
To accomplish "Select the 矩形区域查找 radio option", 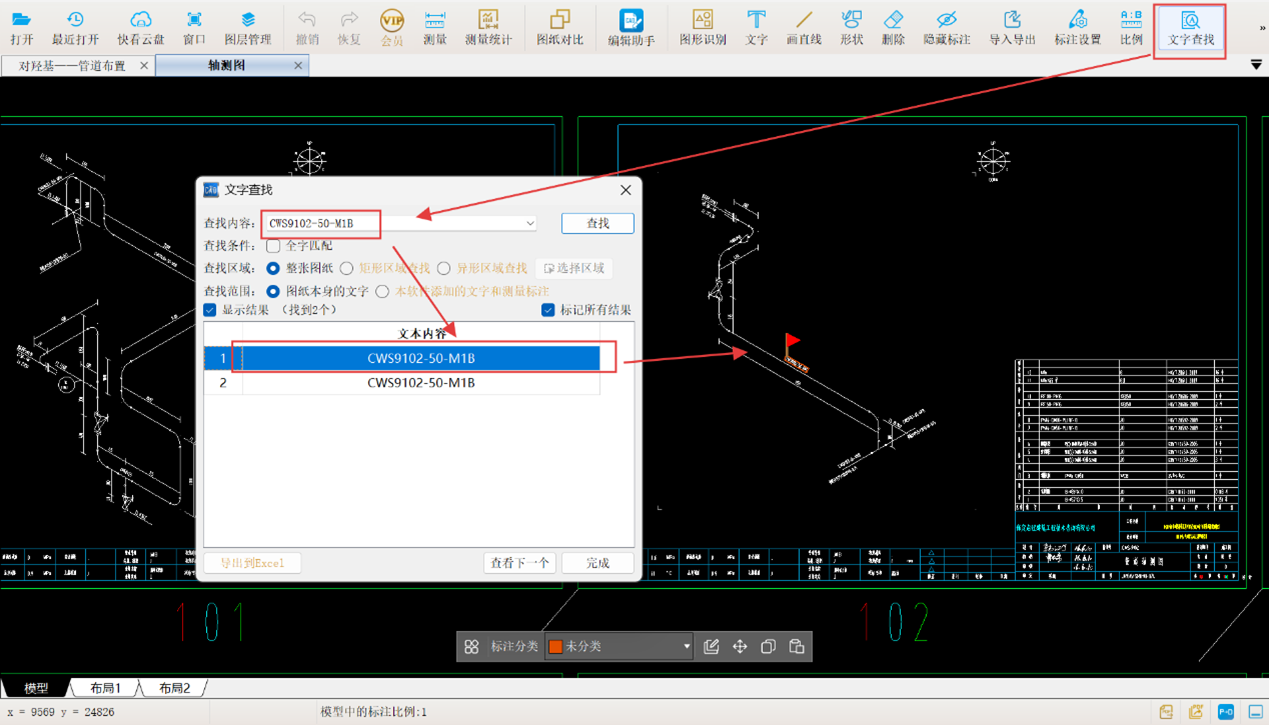I will coord(347,269).
